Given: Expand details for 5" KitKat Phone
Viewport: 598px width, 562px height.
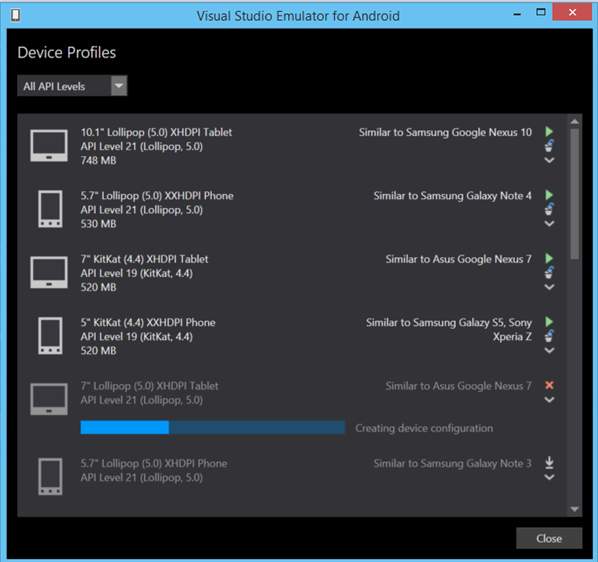Looking at the screenshot, I should (549, 350).
